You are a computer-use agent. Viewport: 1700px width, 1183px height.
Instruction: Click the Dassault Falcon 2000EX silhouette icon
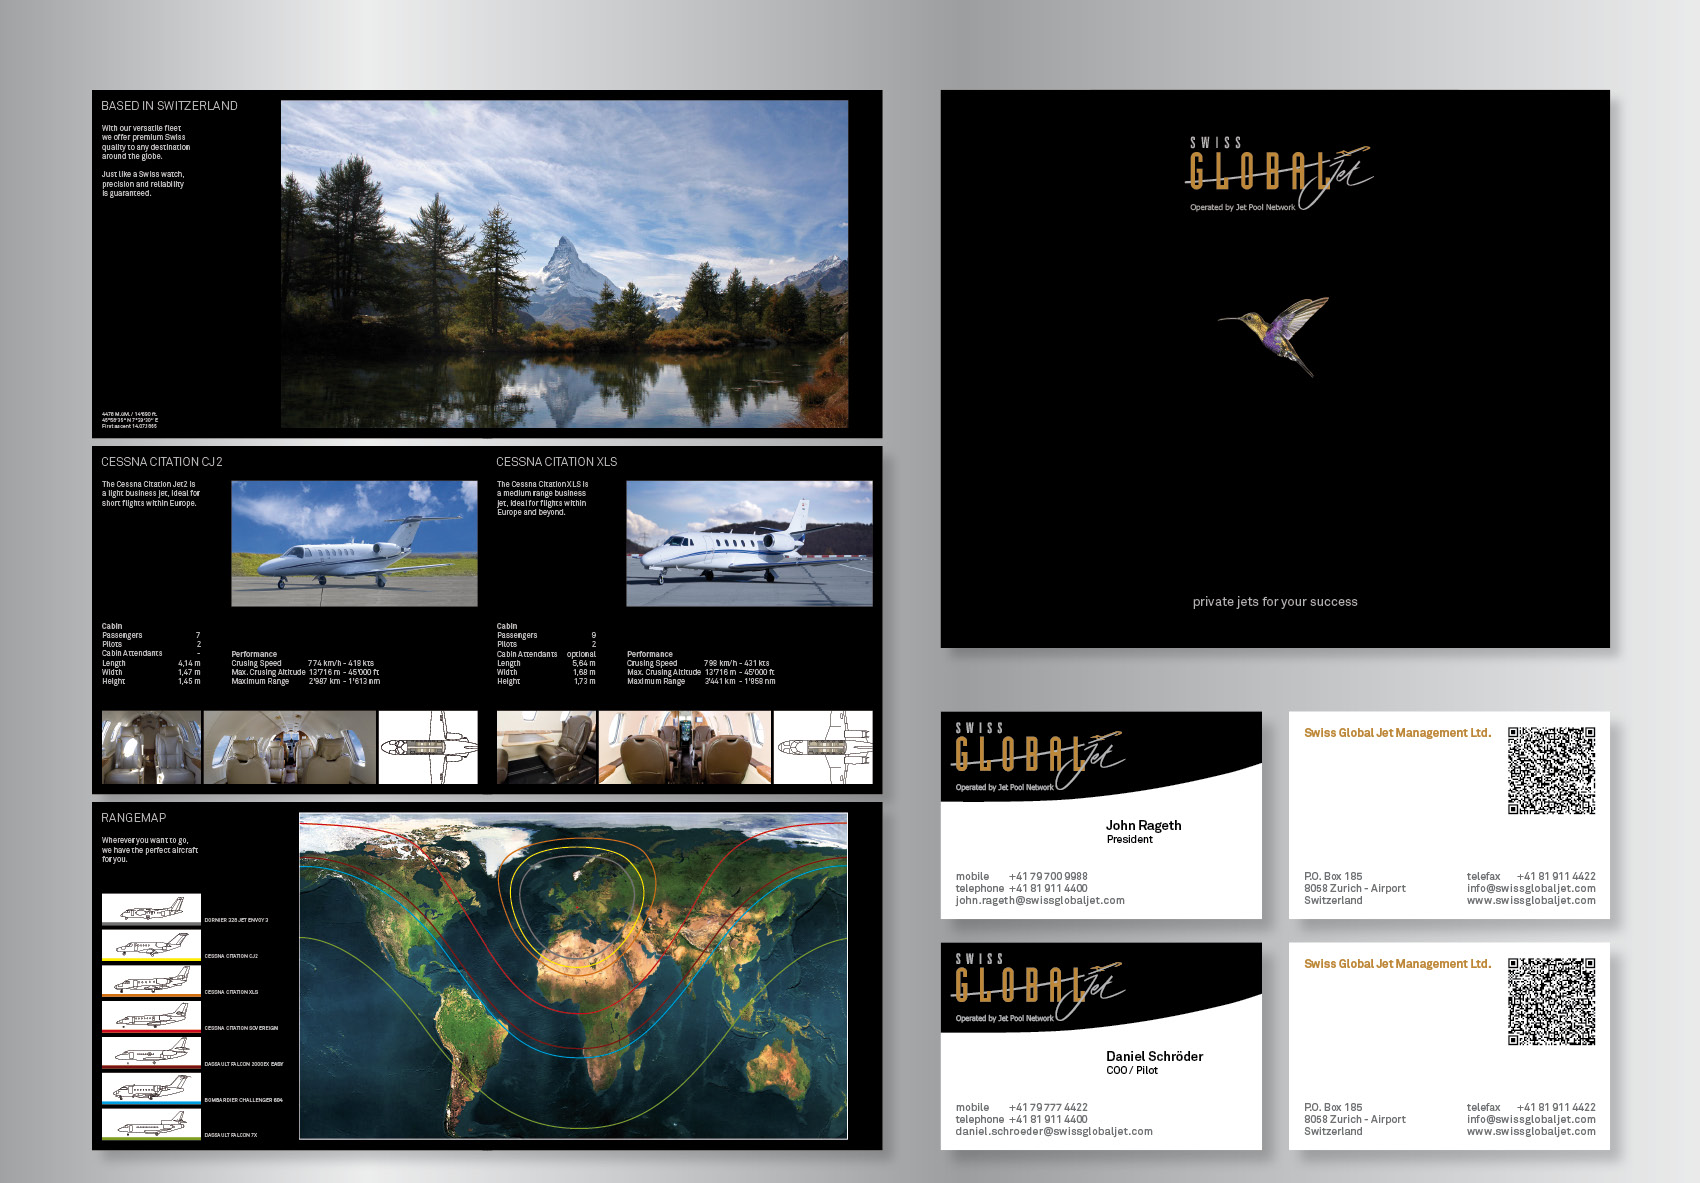[151, 1052]
